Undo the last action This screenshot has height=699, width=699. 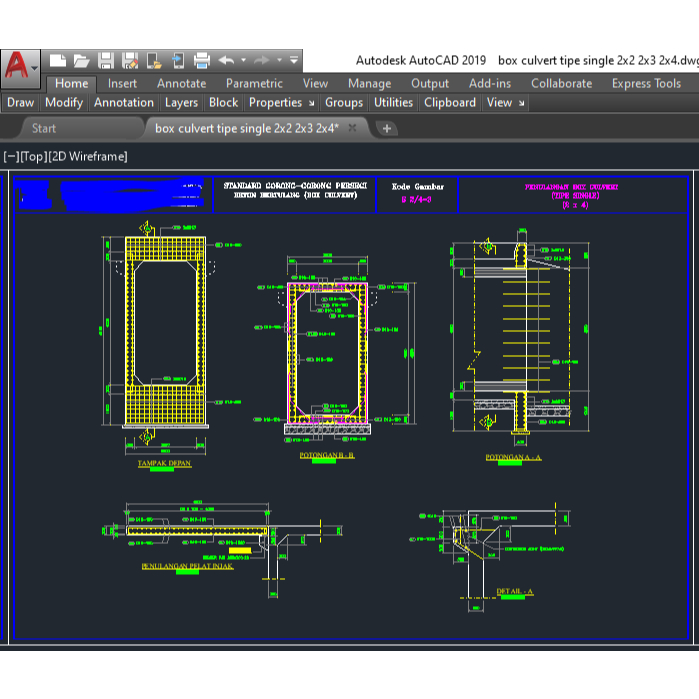coord(226,60)
